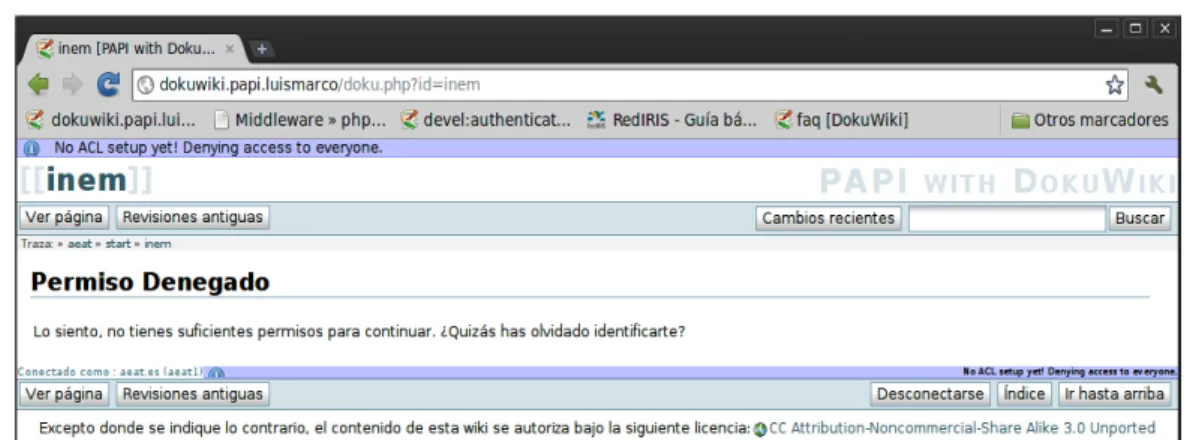
Task: Open a new tab with plus button
Action: point(262,49)
